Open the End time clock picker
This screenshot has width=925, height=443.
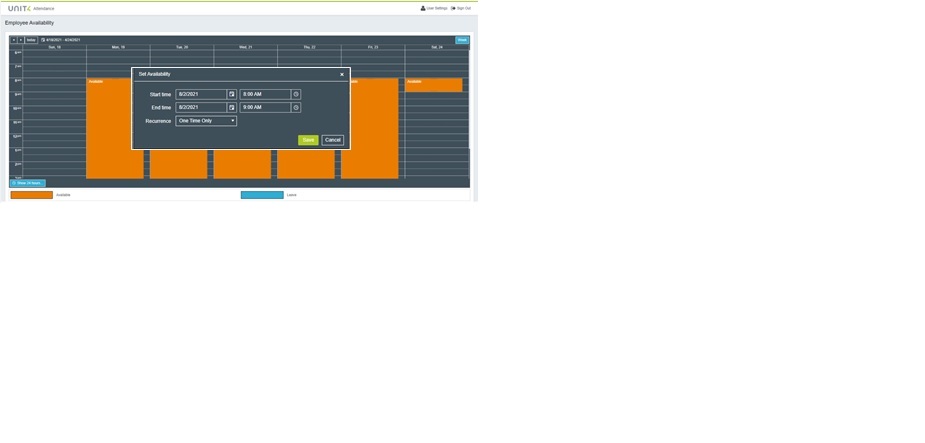point(296,107)
